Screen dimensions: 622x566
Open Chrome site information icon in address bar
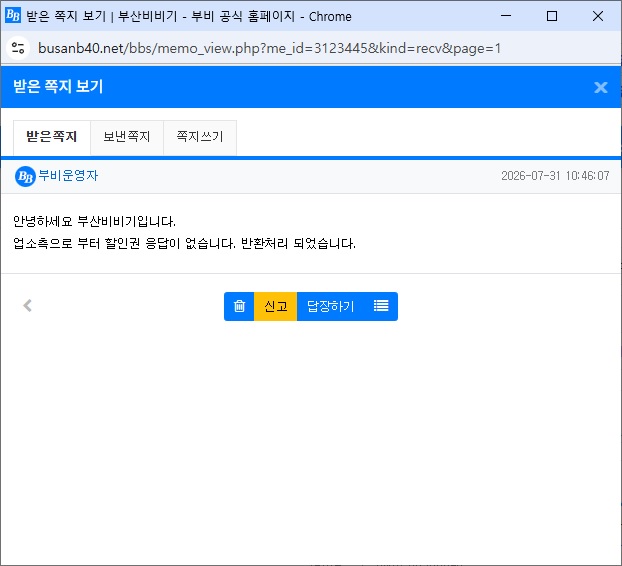(18, 48)
